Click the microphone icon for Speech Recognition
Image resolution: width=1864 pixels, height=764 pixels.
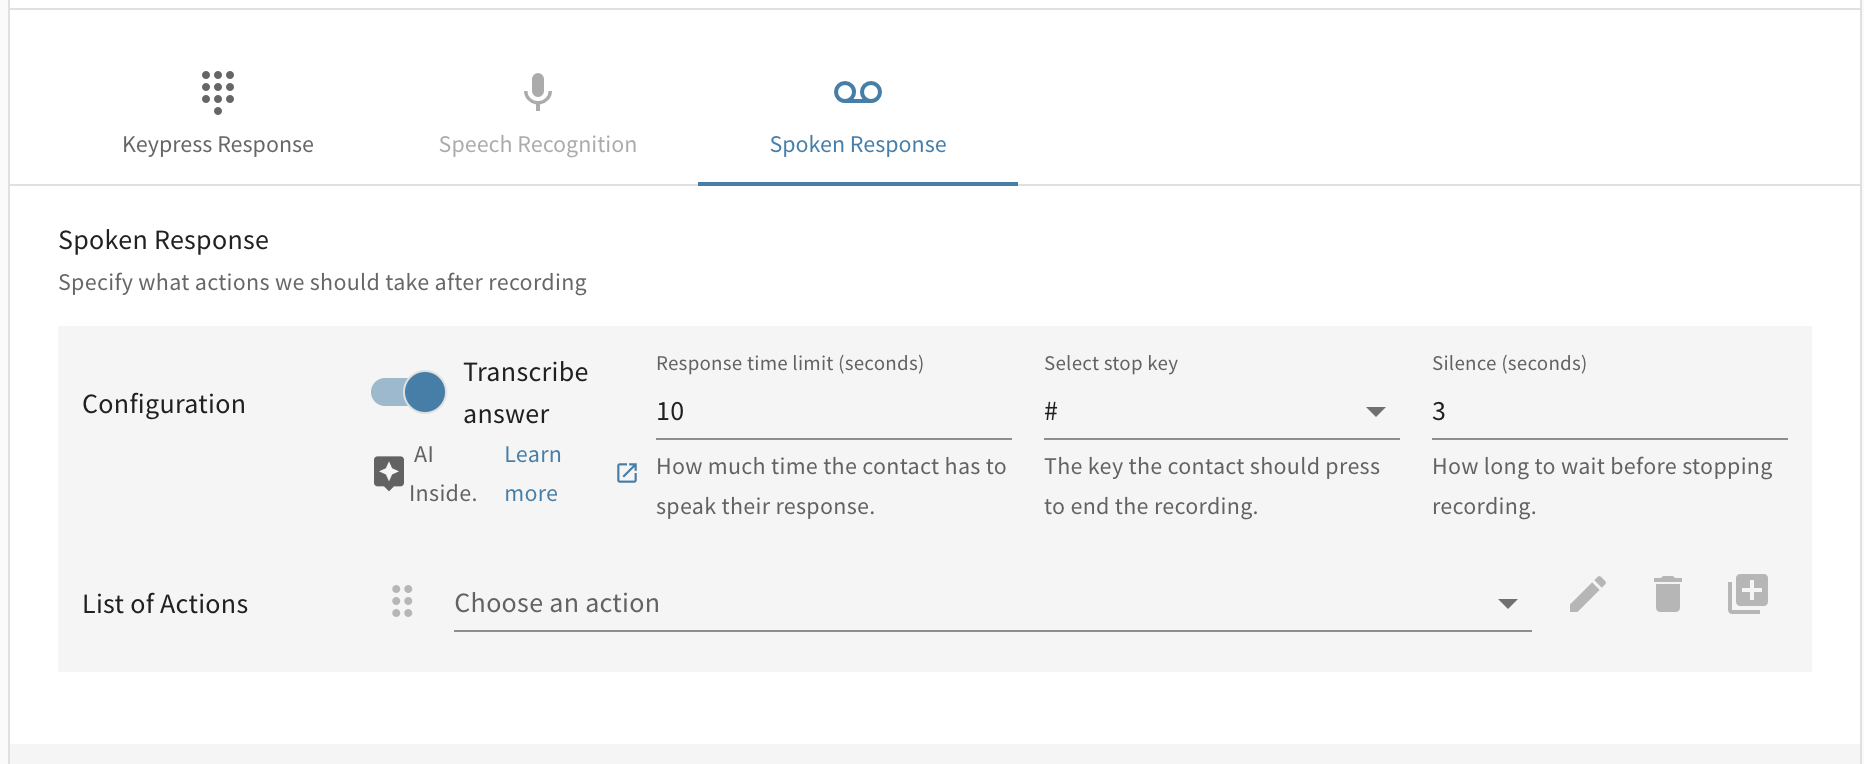tap(538, 92)
